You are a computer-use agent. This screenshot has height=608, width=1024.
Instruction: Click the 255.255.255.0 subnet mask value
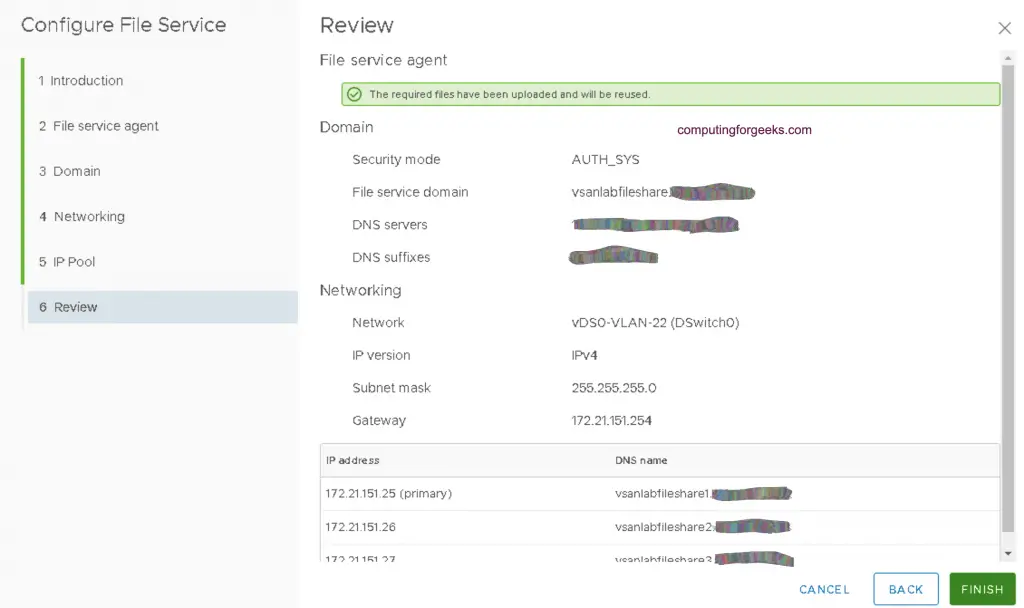613,388
